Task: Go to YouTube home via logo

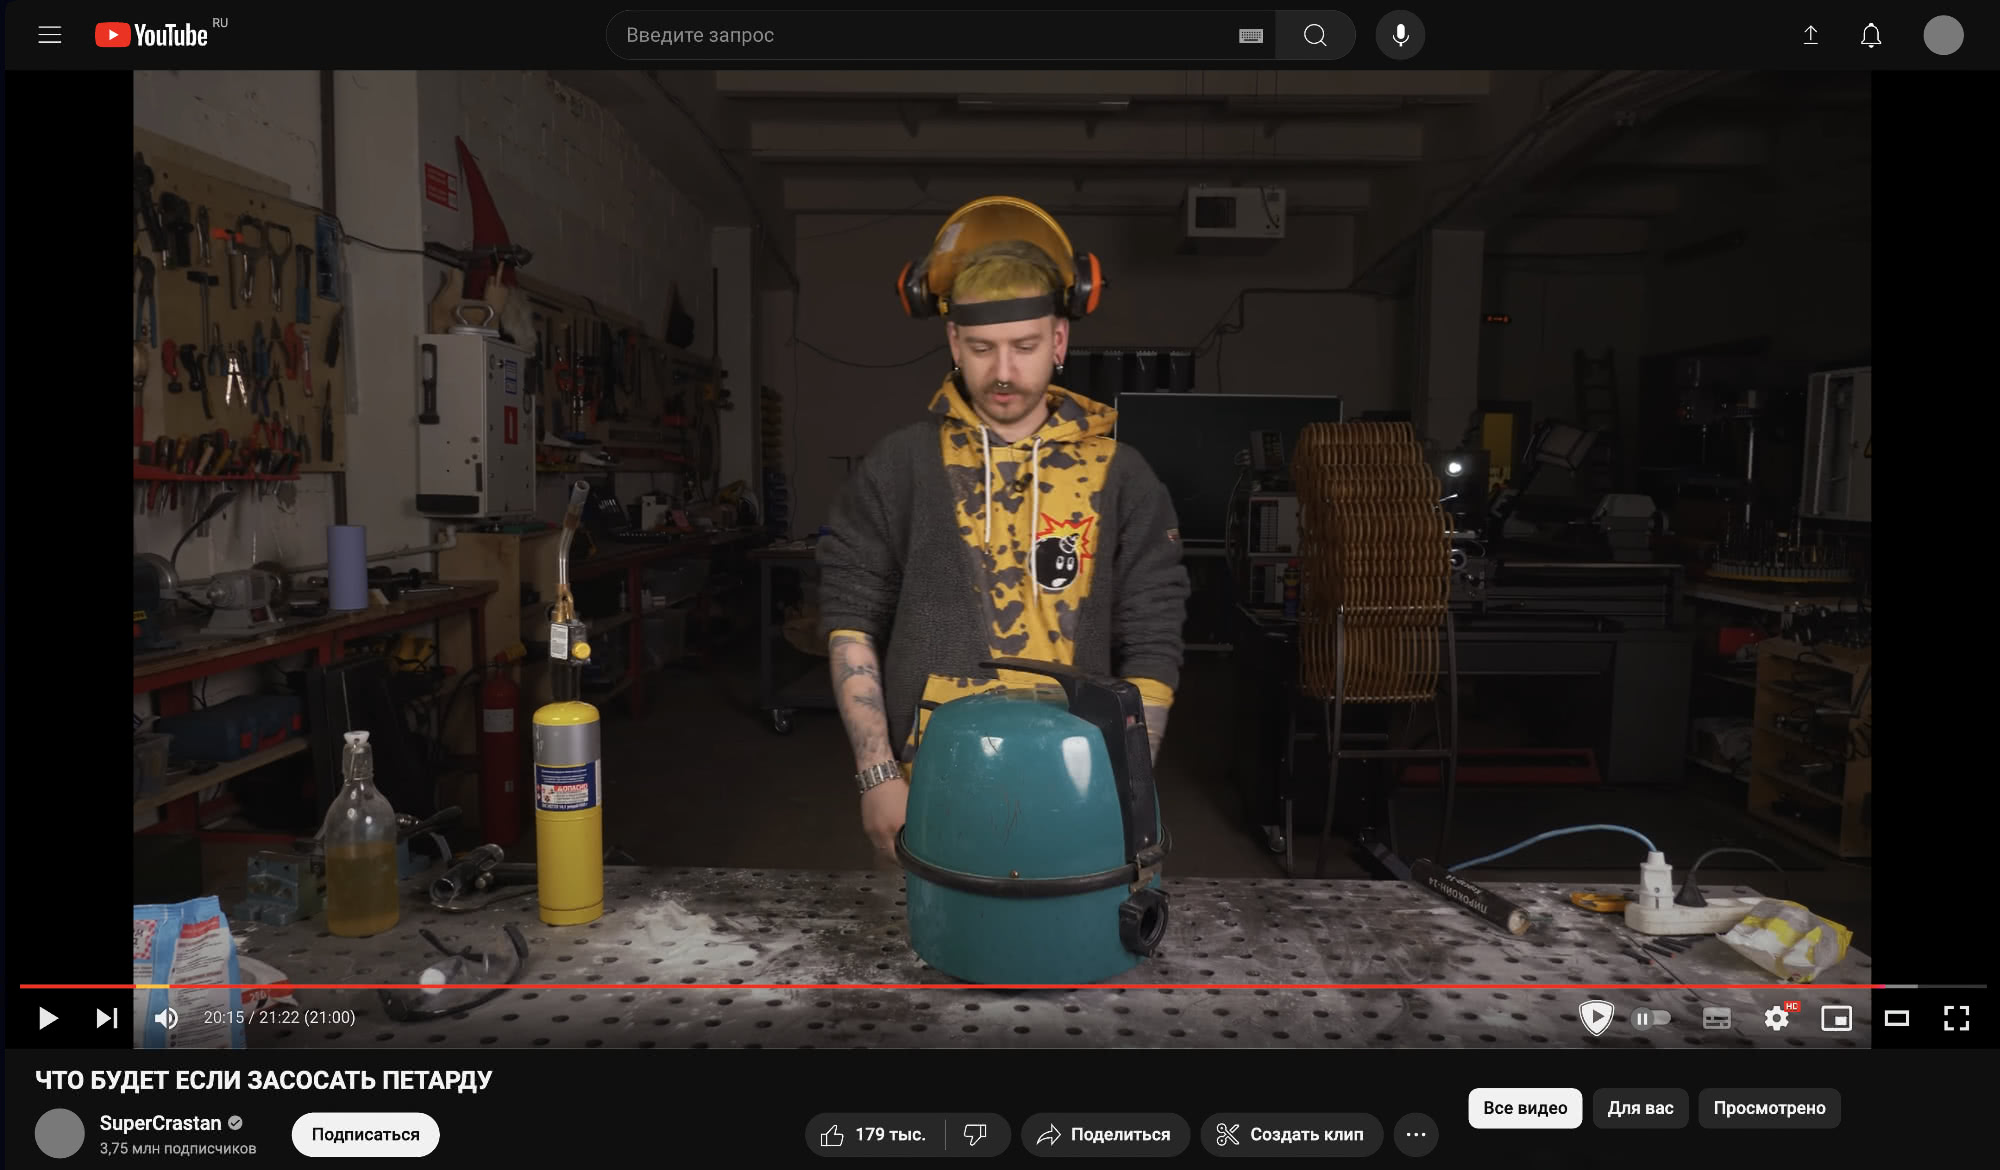Action: point(152,35)
